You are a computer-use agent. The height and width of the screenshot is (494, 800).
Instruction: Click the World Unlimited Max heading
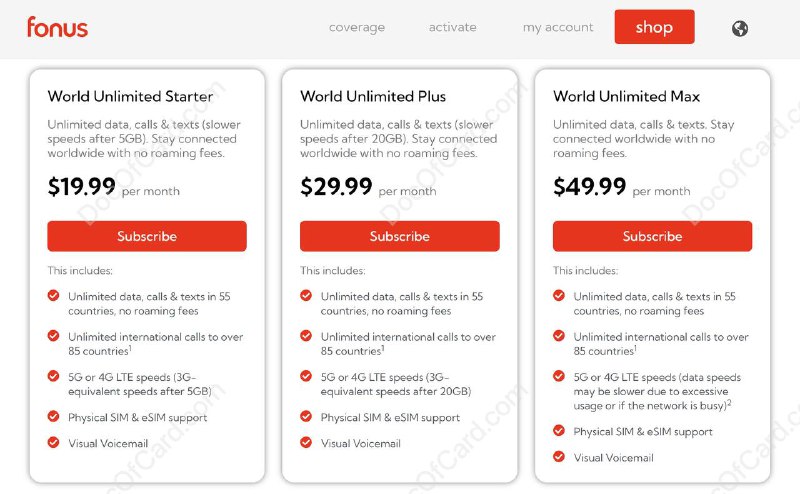click(x=626, y=97)
